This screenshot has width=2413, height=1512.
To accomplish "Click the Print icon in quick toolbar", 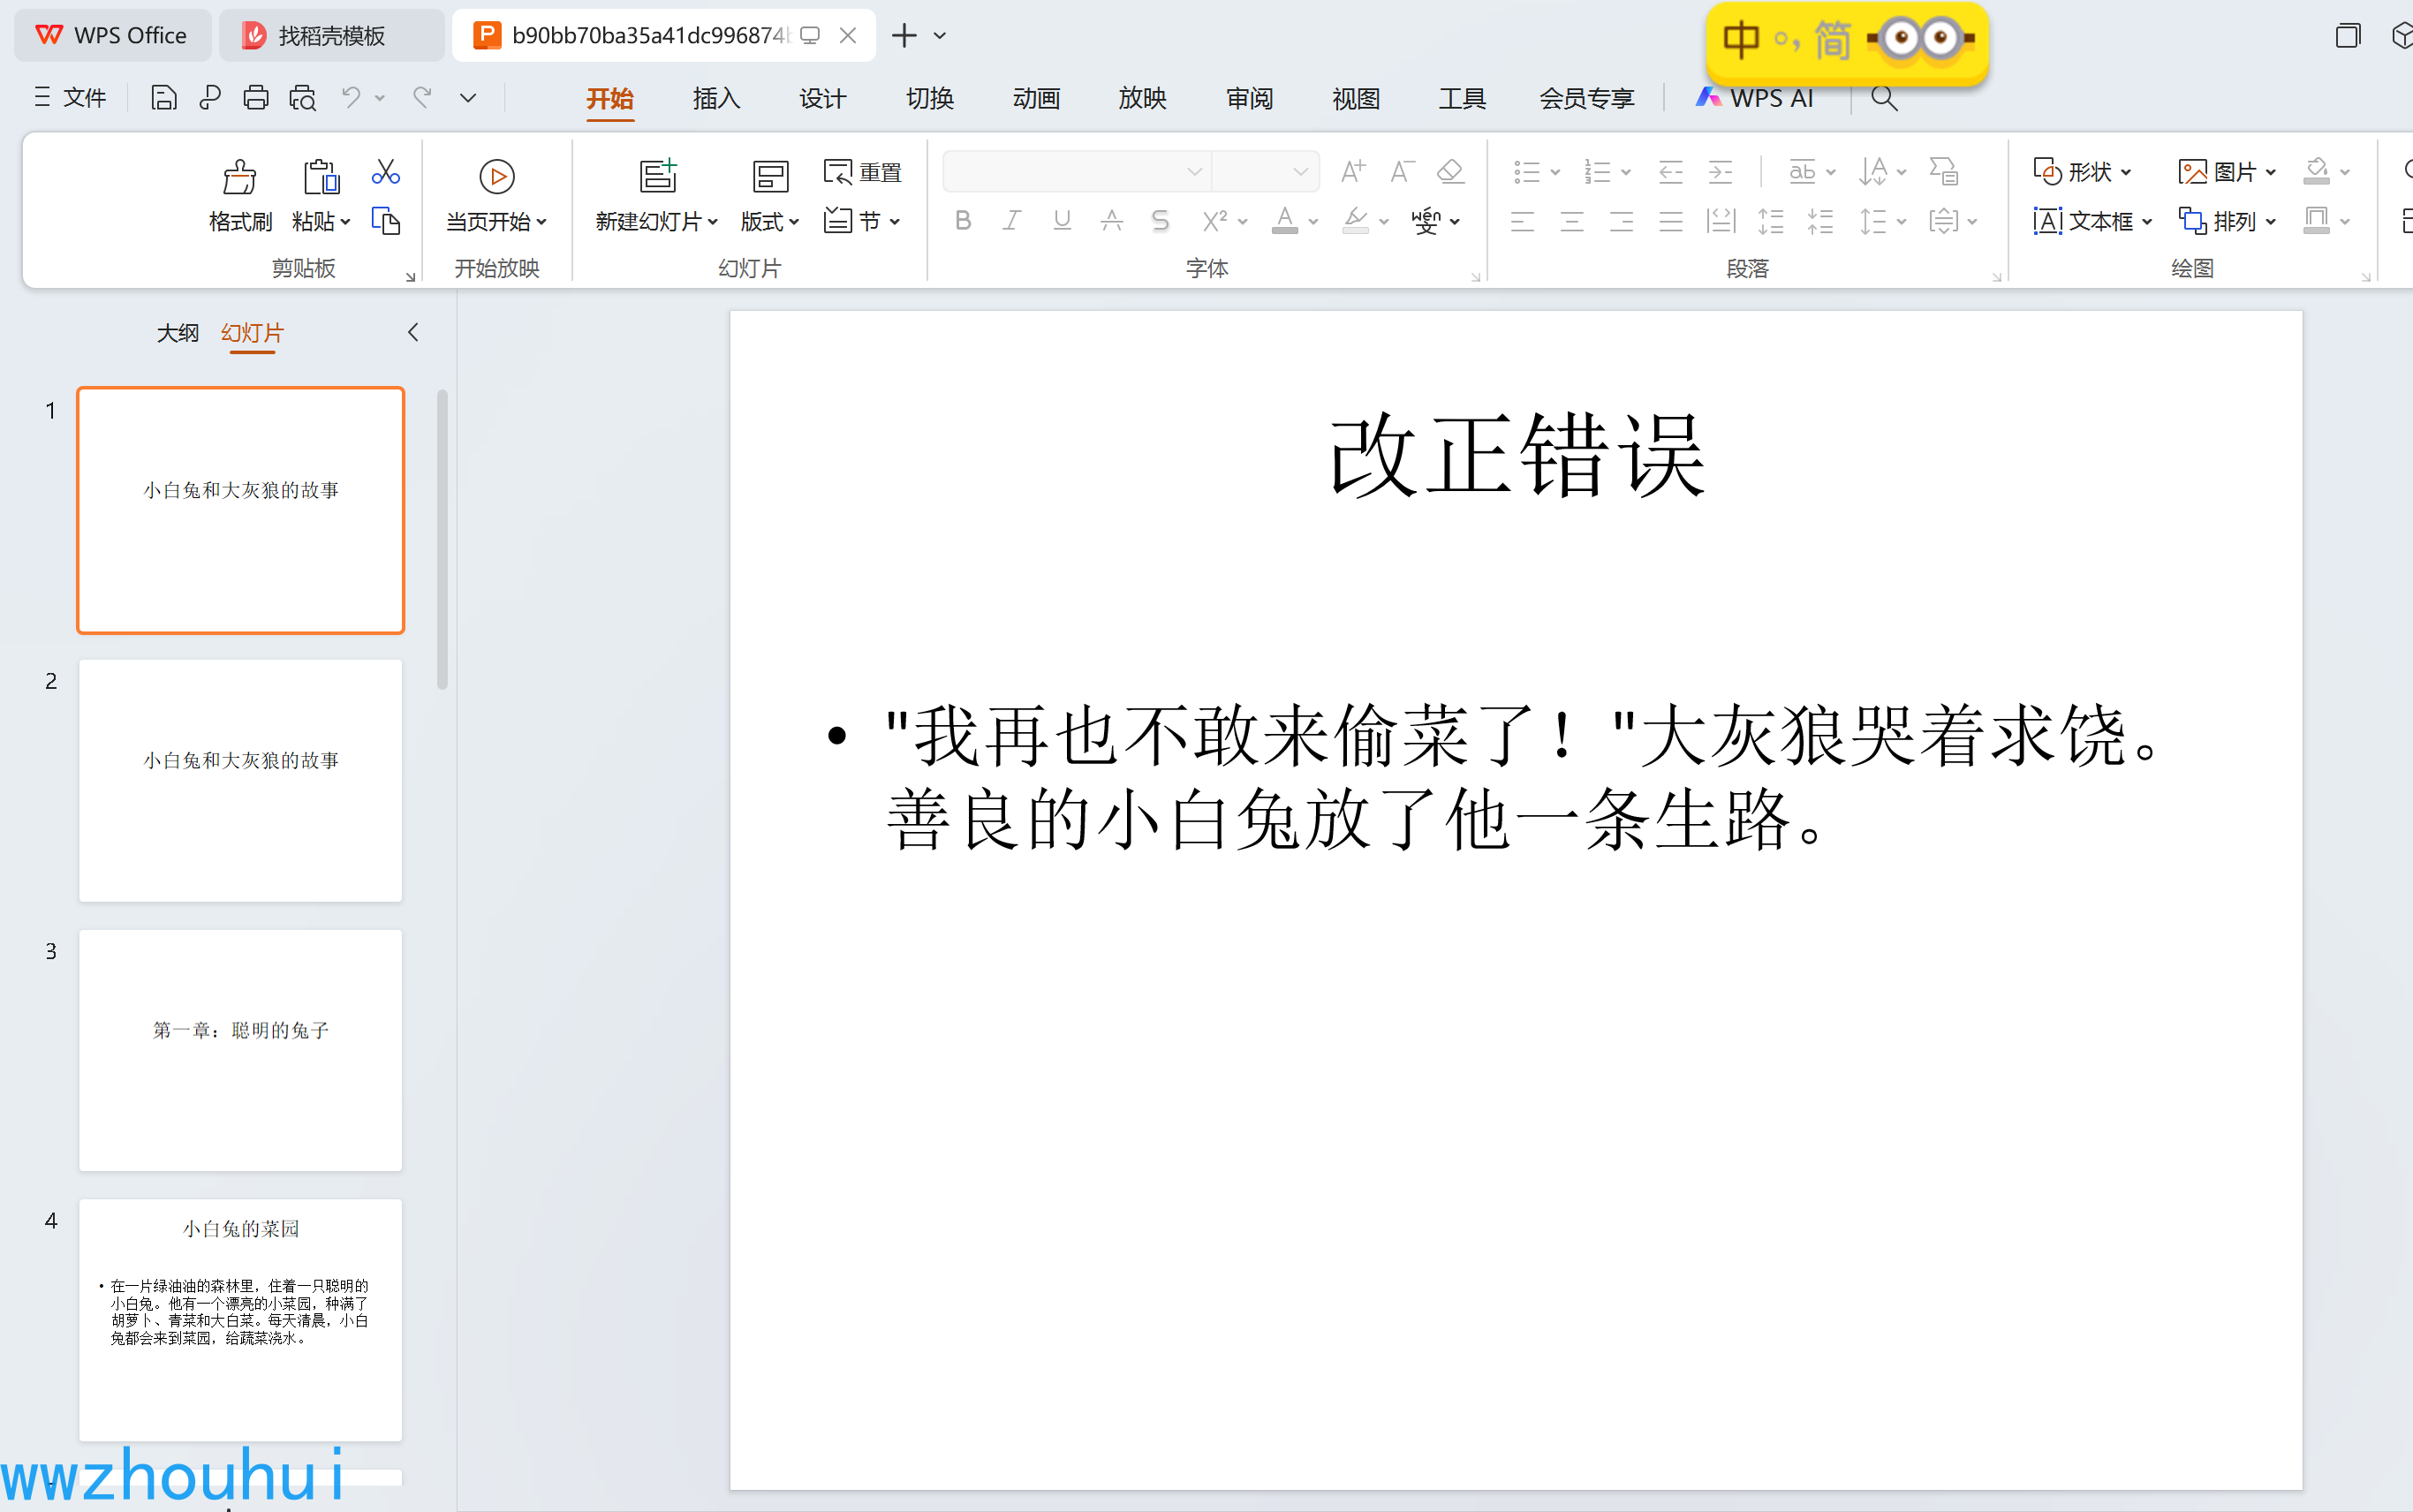I will (256, 98).
